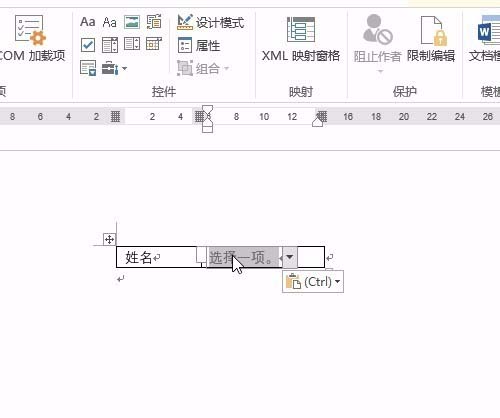This screenshot has width=500, height=418.
Task: Click the 姓名 table cell
Action: 159,257
